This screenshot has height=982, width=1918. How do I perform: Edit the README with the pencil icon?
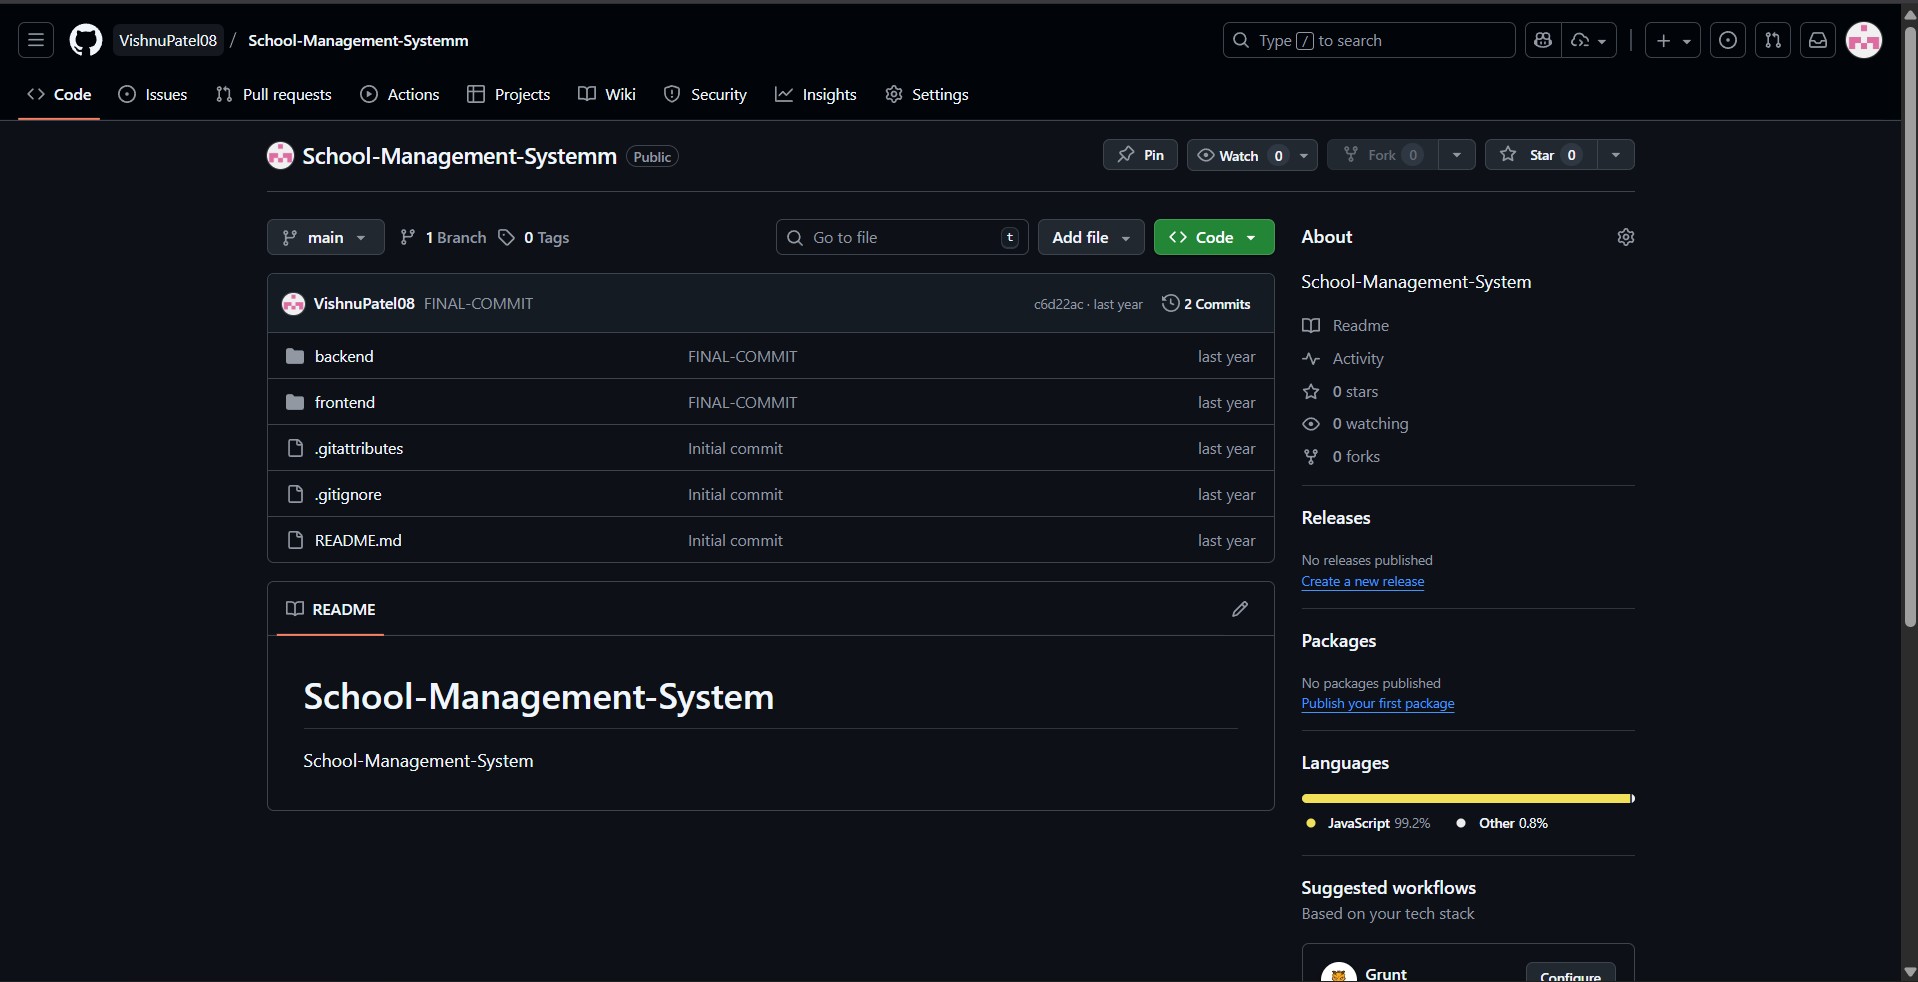[1239, 610]
